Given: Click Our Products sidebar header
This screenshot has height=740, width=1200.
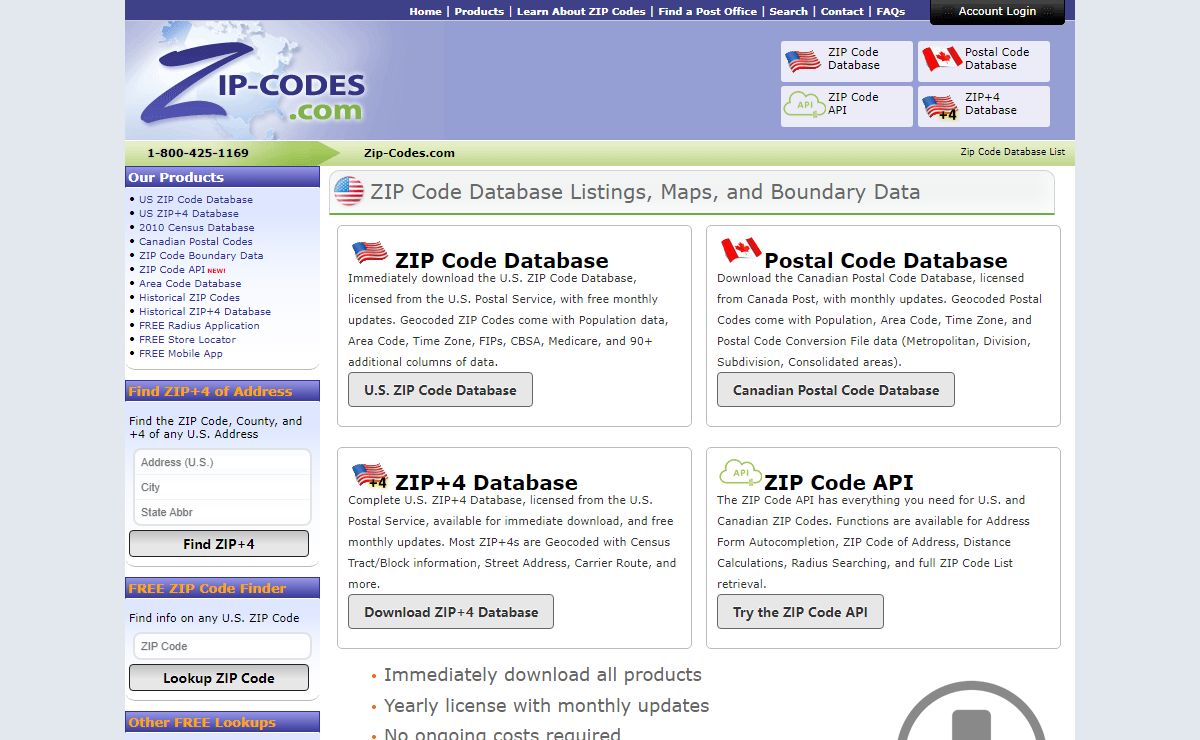Looking at the screenshot, I should pos(223,177).
